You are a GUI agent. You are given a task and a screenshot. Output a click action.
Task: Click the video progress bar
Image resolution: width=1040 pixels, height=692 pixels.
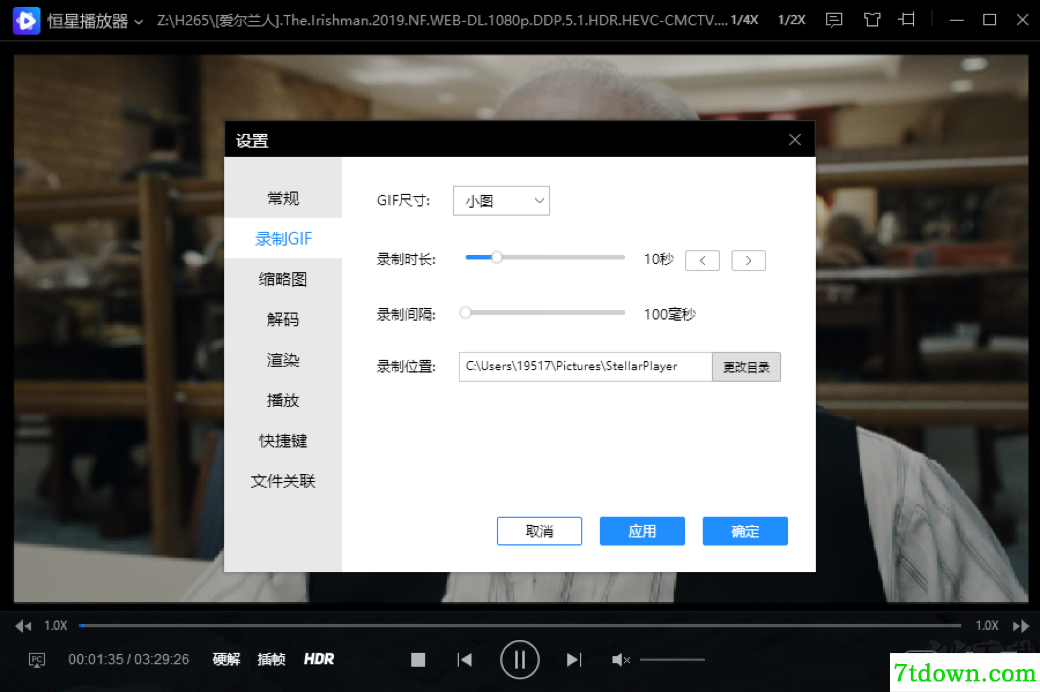(520, 625)
